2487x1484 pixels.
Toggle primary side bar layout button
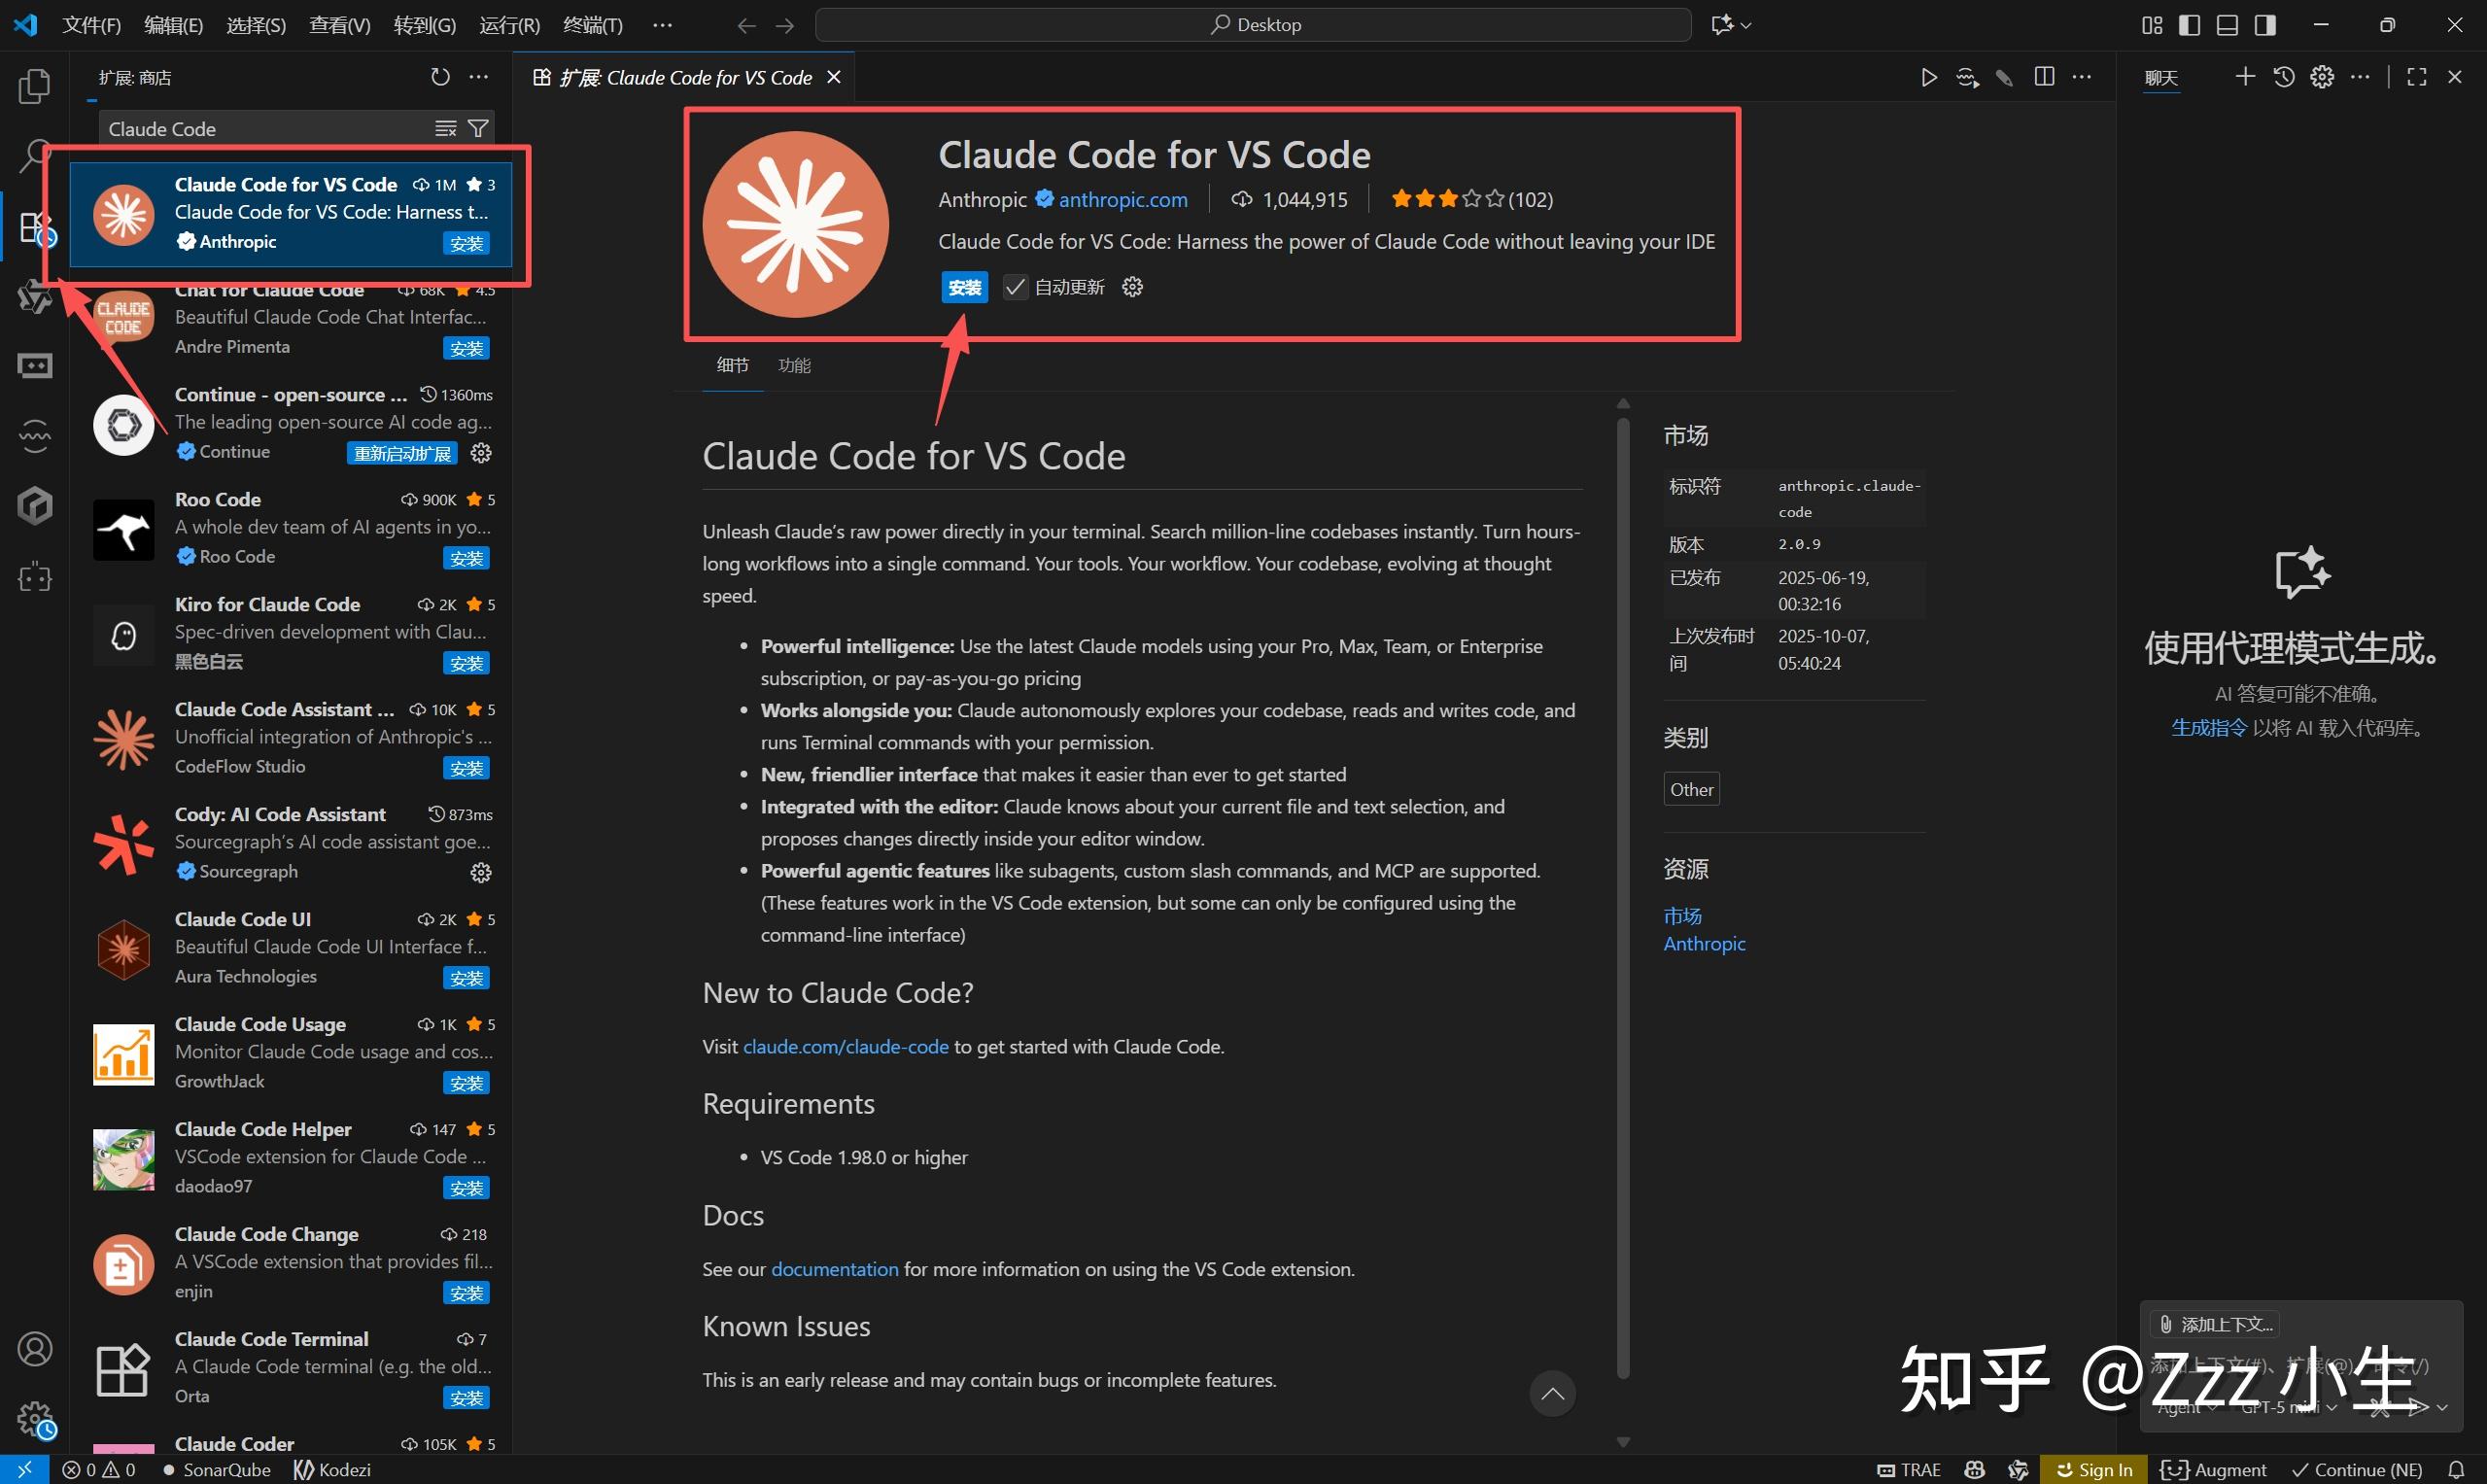[x=2189, y=25]
